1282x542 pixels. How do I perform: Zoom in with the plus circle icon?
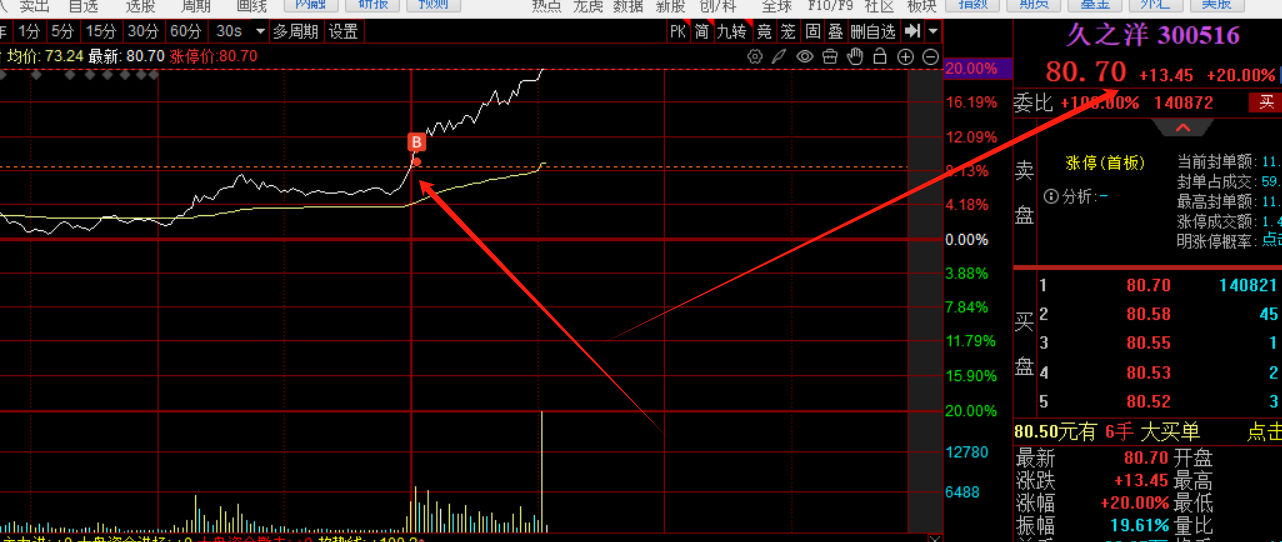(x=907, y=57)
